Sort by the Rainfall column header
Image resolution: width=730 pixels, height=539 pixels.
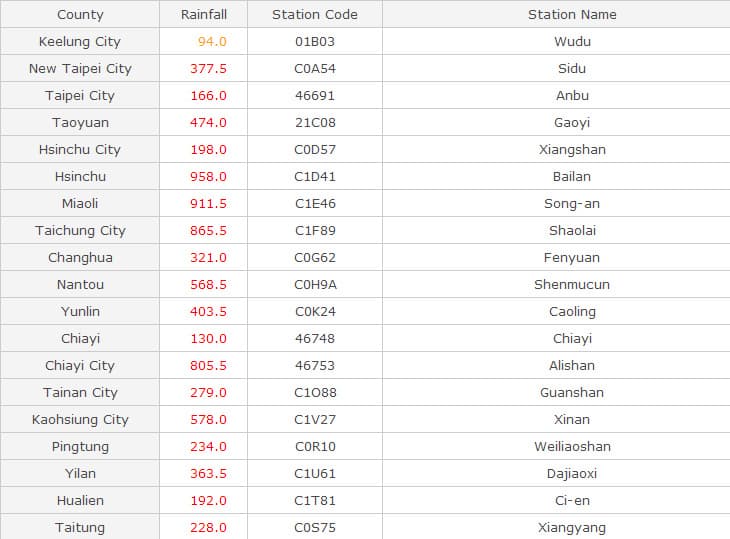coord(203,14)
